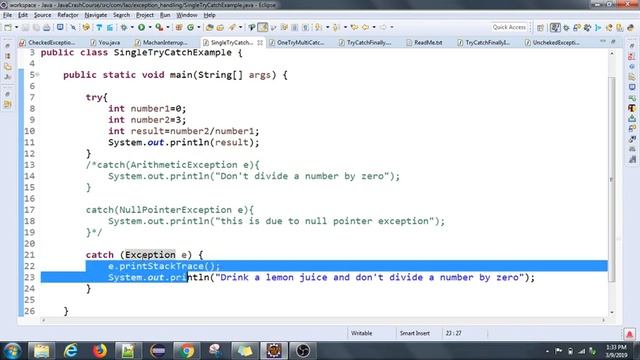The image size is (640, 360).
Task: Open the Windows Start menu
Action: tap(12, 351)
